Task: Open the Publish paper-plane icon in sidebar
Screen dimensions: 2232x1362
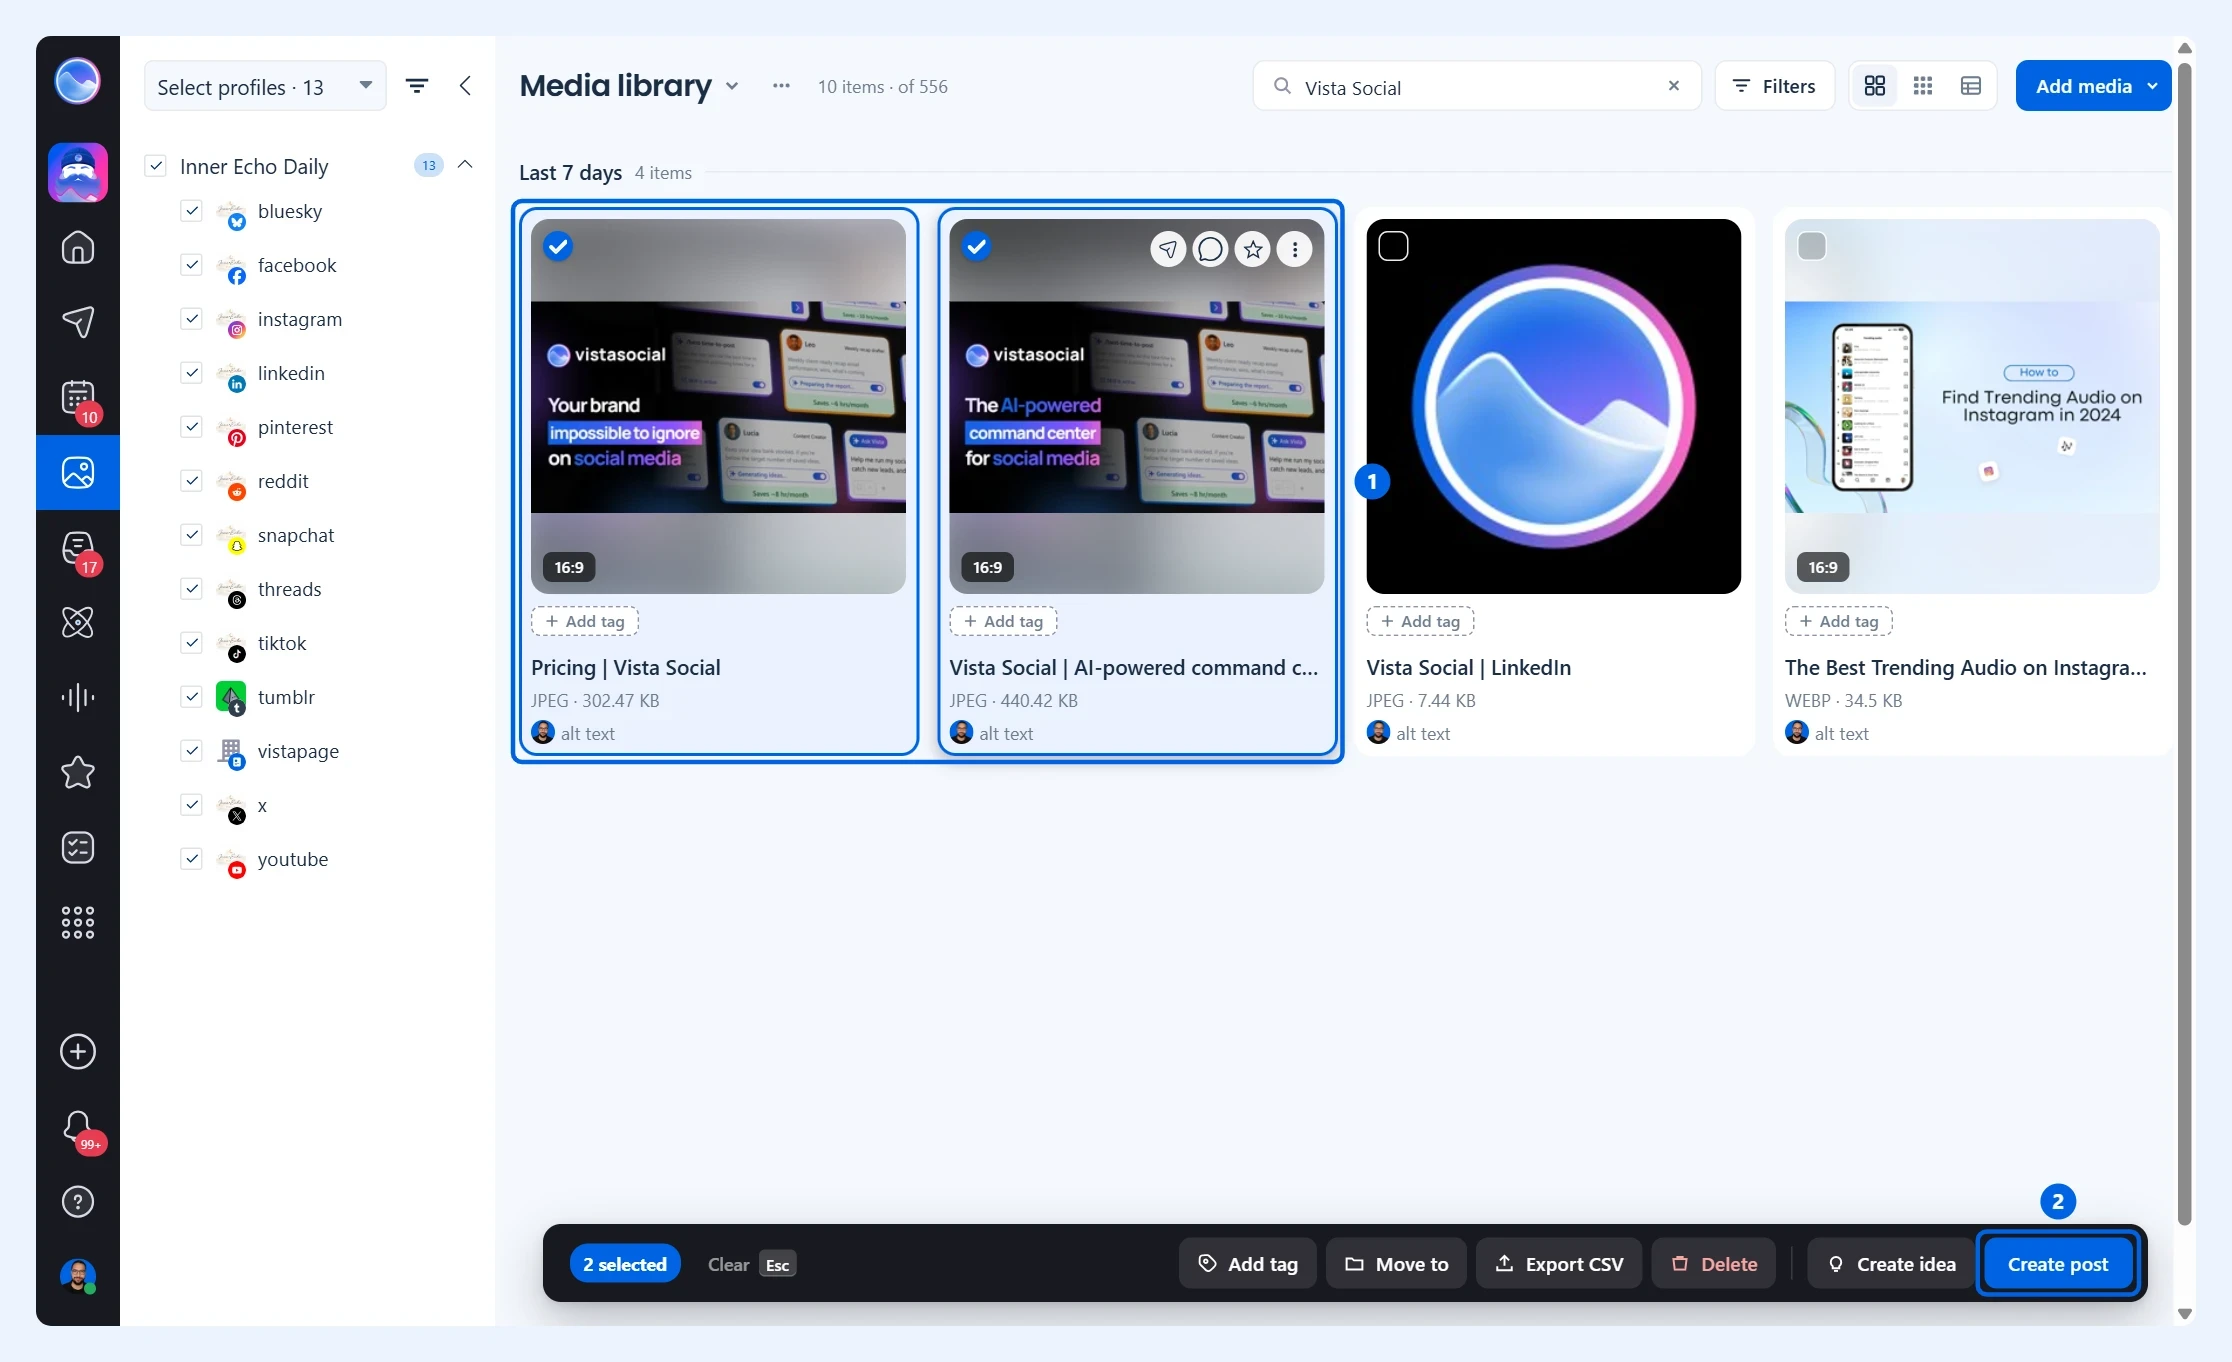Action: [78, 321]
